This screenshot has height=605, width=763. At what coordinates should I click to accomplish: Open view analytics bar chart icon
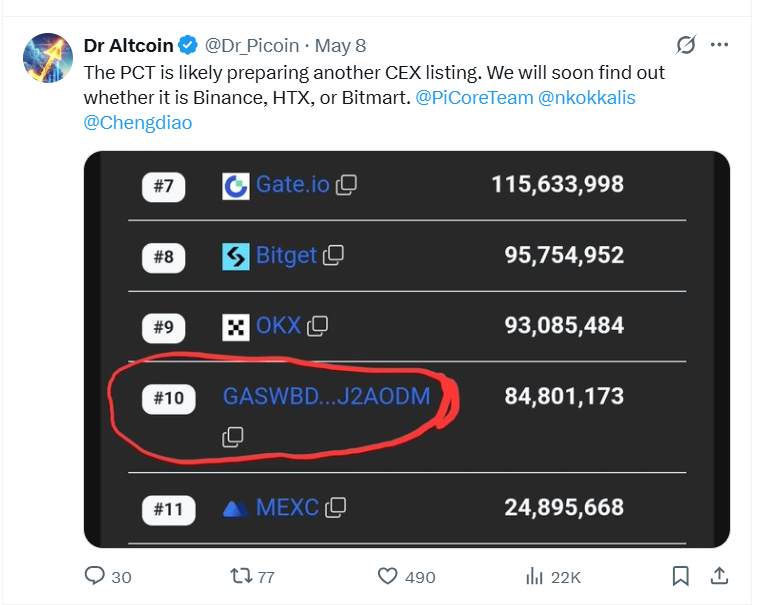click(x=534, y=576)
